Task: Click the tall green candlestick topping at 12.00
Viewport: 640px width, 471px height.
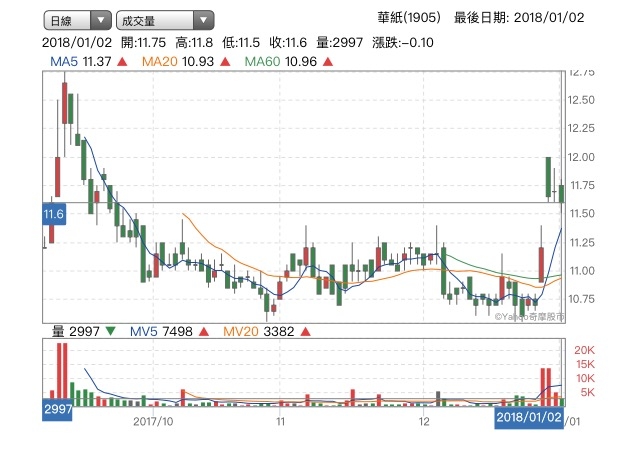Action: tap(549, 177)
